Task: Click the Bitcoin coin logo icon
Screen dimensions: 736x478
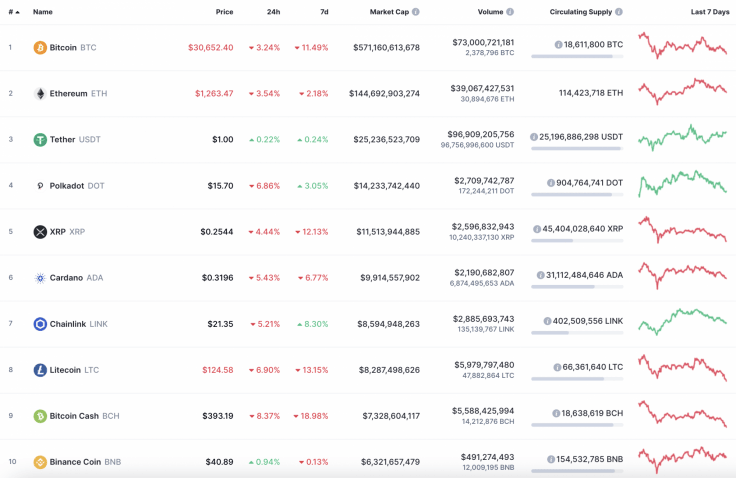Action: 40,47
